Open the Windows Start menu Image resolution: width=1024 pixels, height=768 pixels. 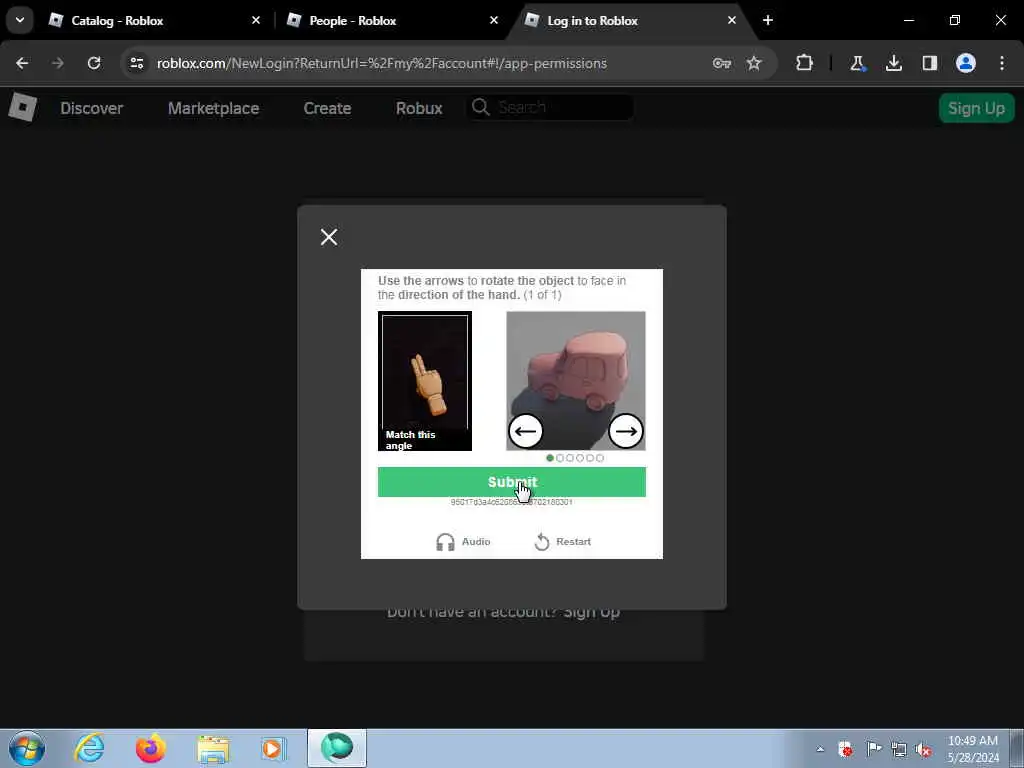tap(27, 748)
